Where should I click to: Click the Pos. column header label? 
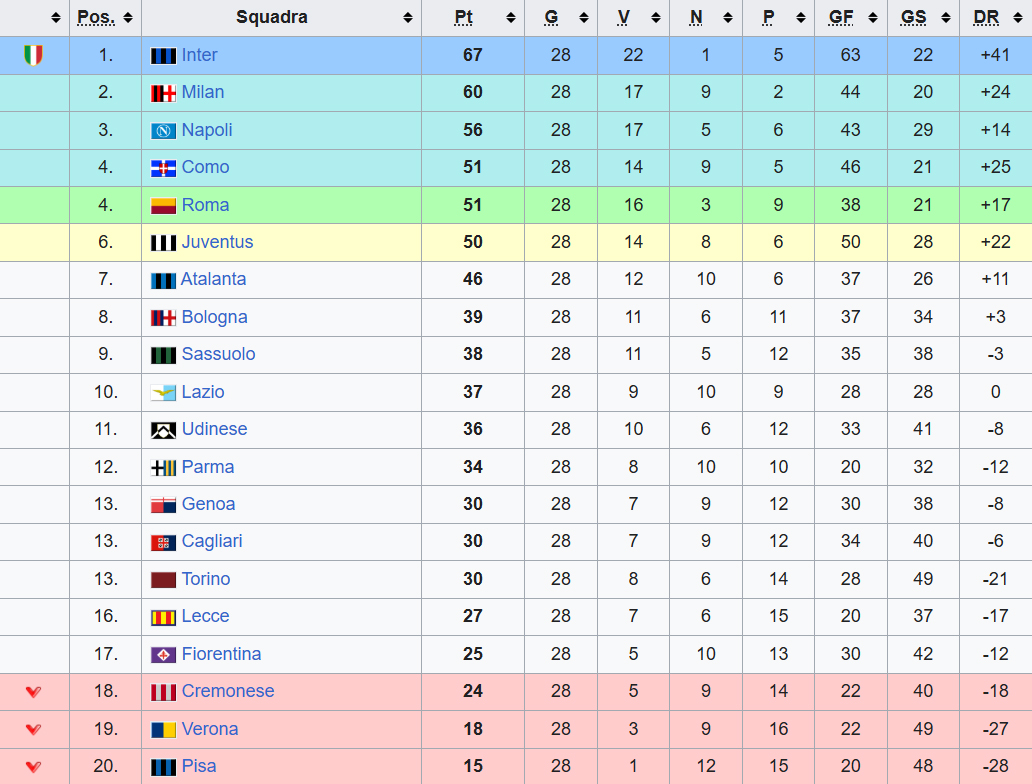[x=96, y=17]
